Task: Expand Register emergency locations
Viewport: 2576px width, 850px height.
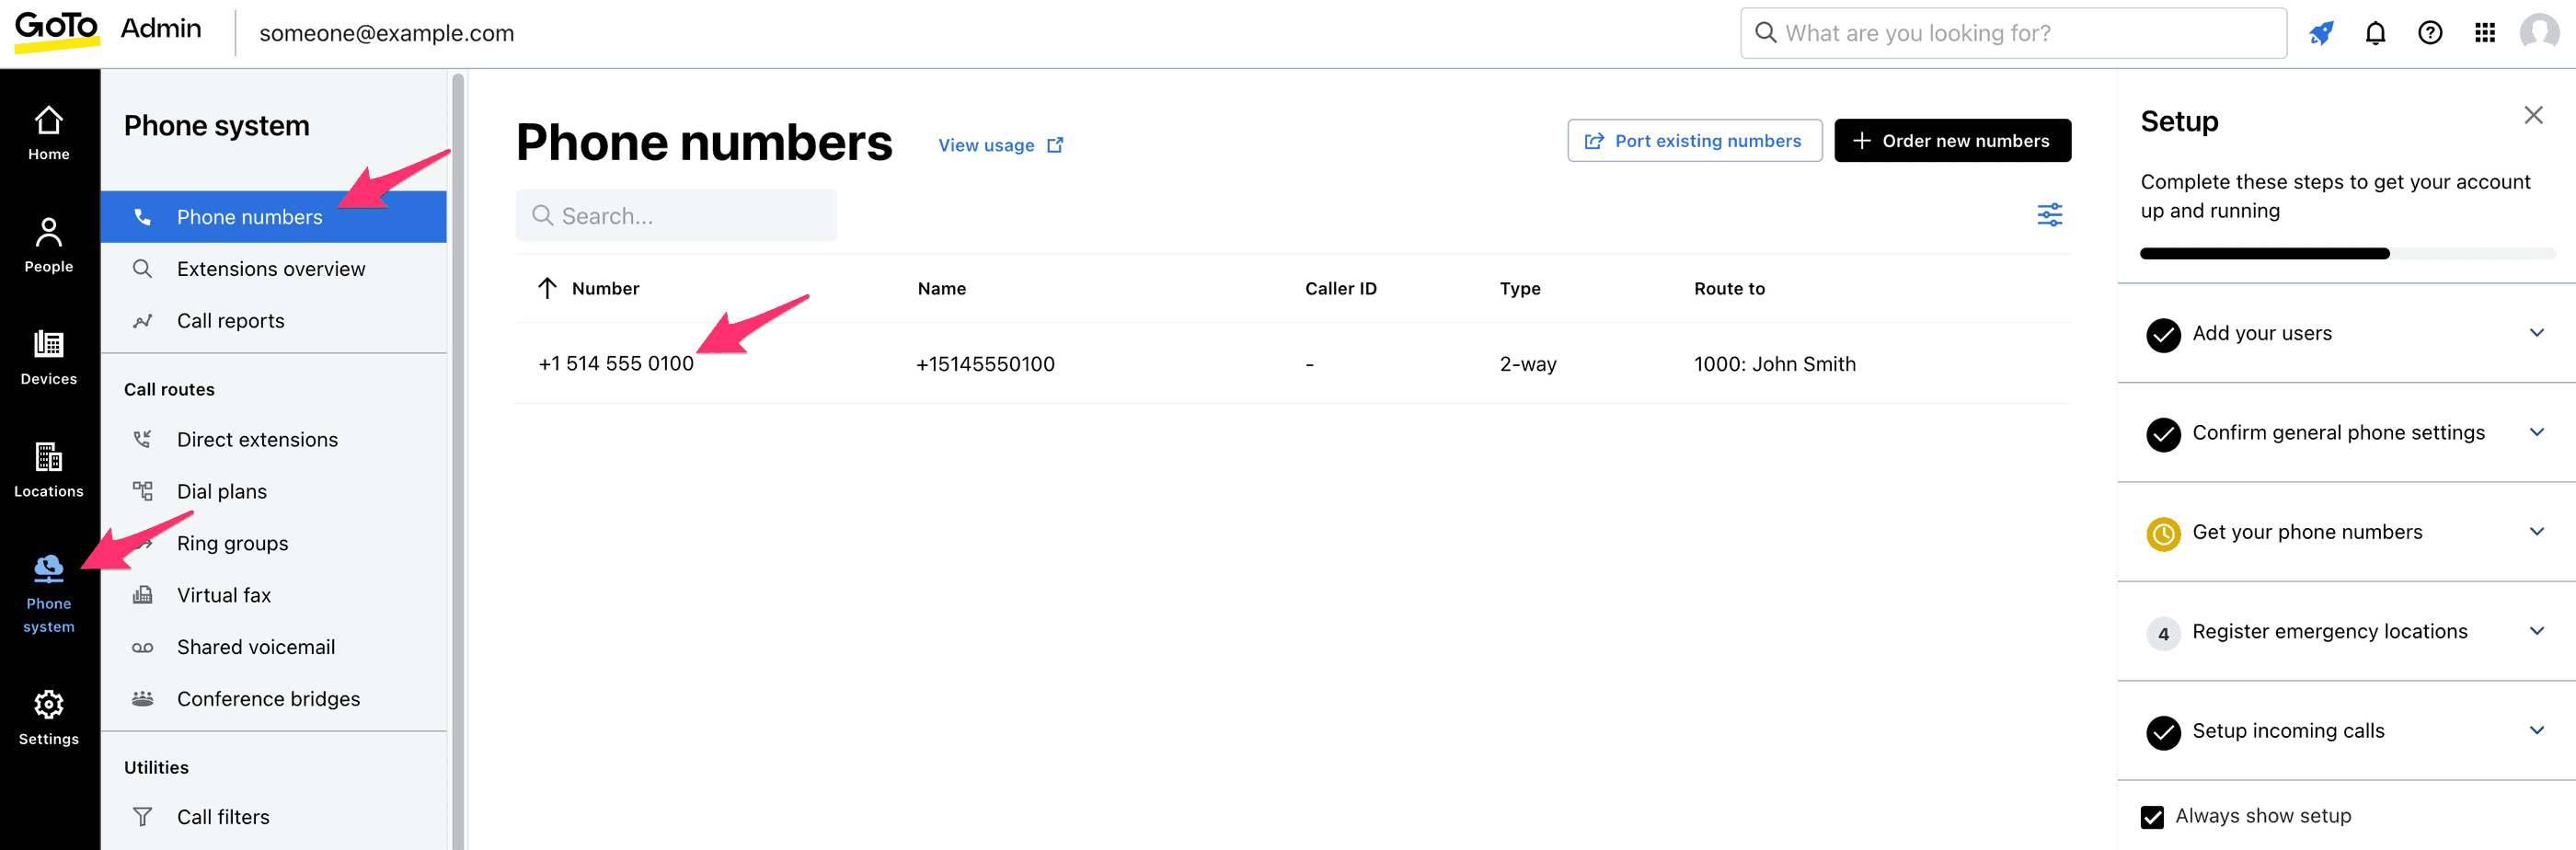Action: click(x=2537, y=631)
